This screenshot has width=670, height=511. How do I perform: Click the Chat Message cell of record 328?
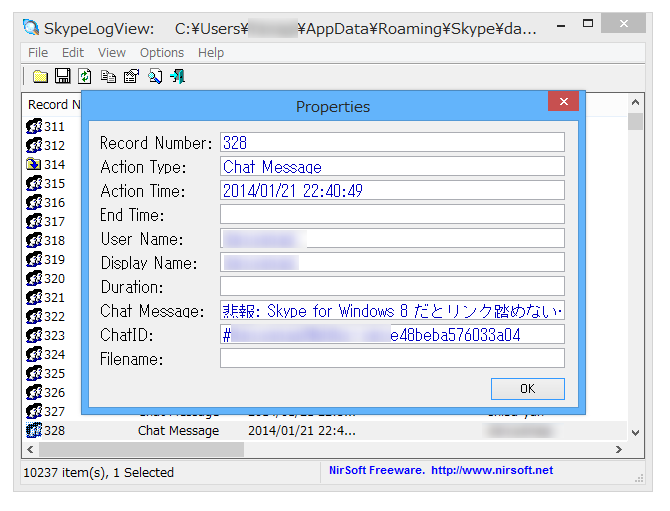(x=178, y=431)
